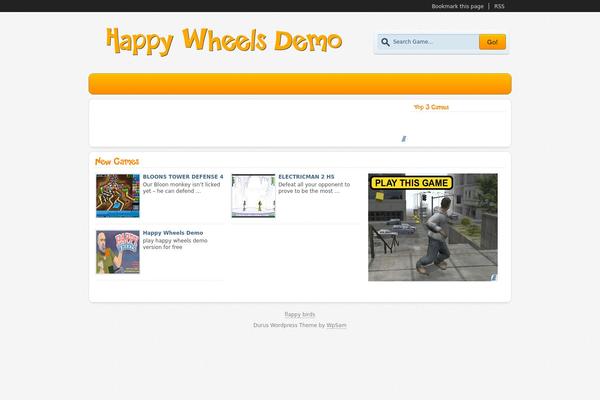This screenshot has height=400, width=600.
Task: Click the orange navigation bar
Action: tap(300, 83)
